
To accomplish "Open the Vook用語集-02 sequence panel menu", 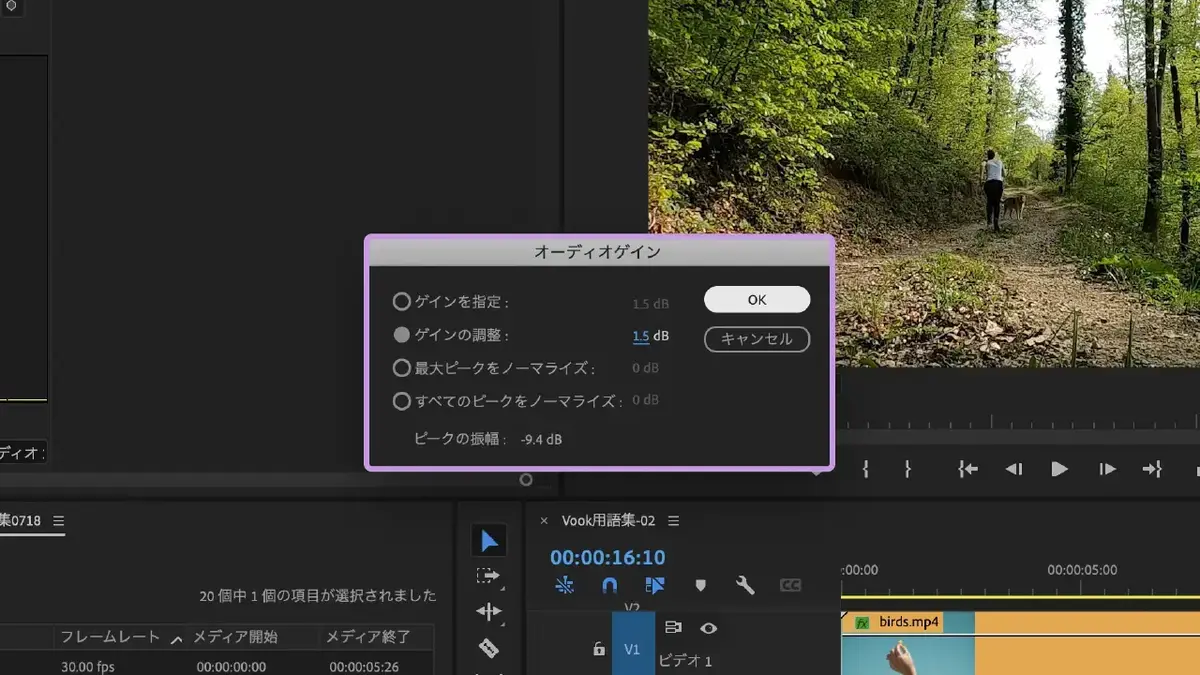I will click(673, 521).
